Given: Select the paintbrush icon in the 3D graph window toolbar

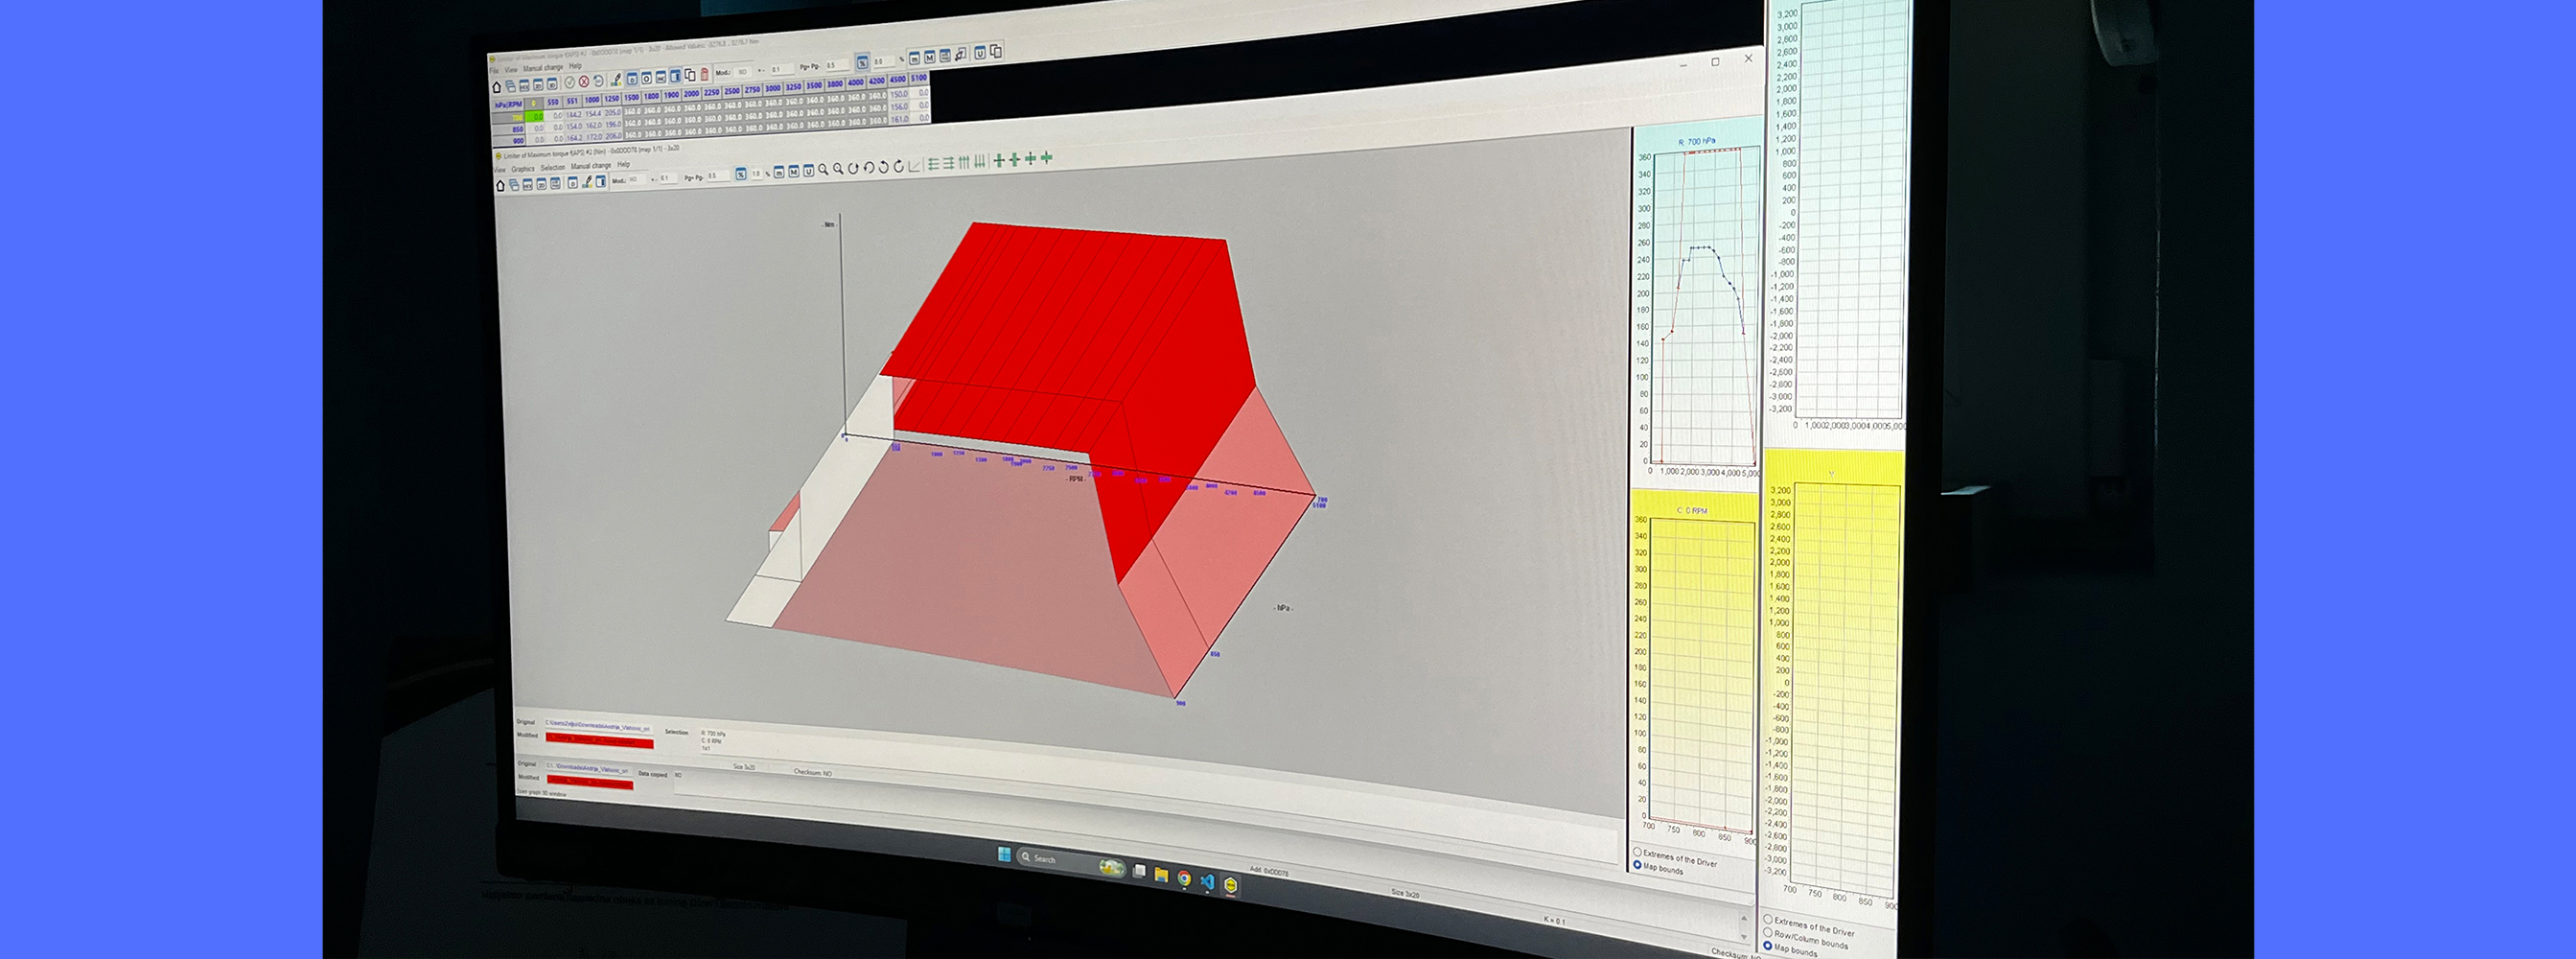Looking at the screenshot, I should pos(587,182).
